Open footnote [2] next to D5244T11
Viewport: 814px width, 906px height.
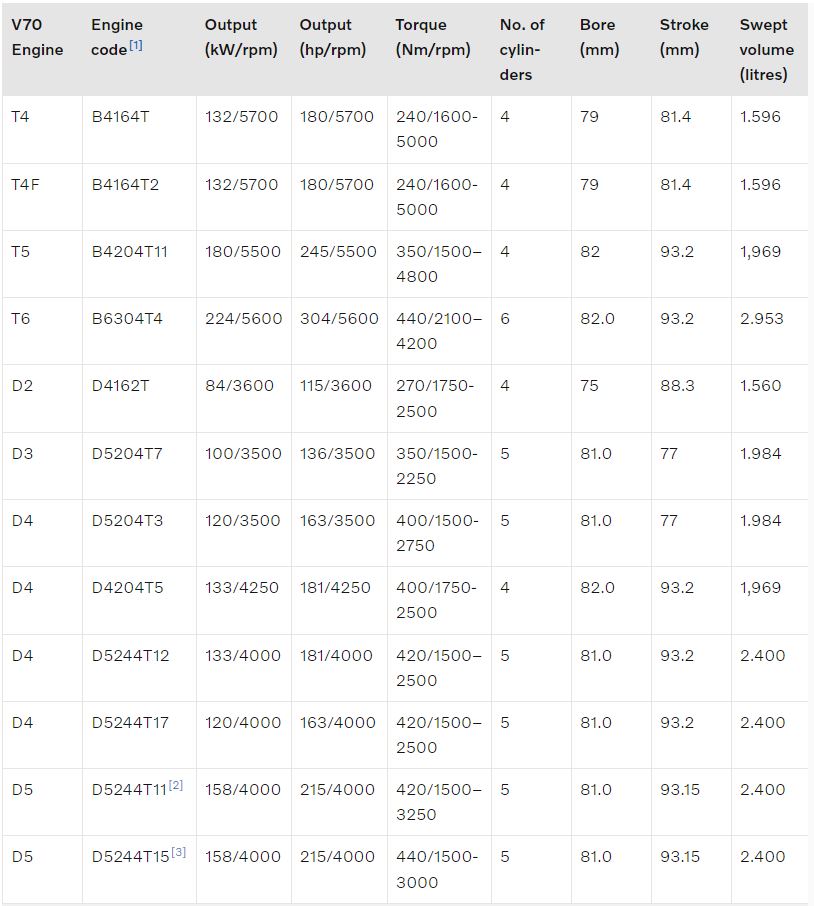click(x=176, y=785)
